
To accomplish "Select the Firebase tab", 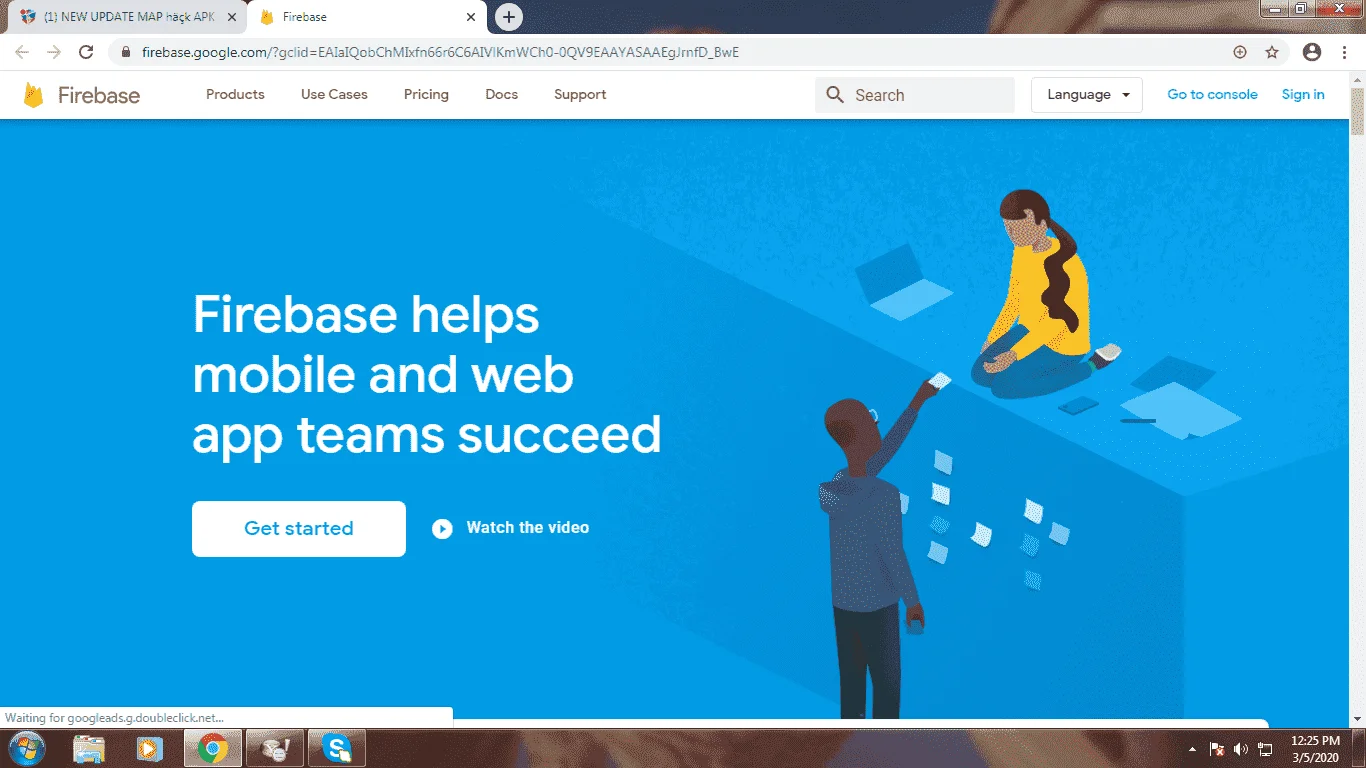I will 366,17.
